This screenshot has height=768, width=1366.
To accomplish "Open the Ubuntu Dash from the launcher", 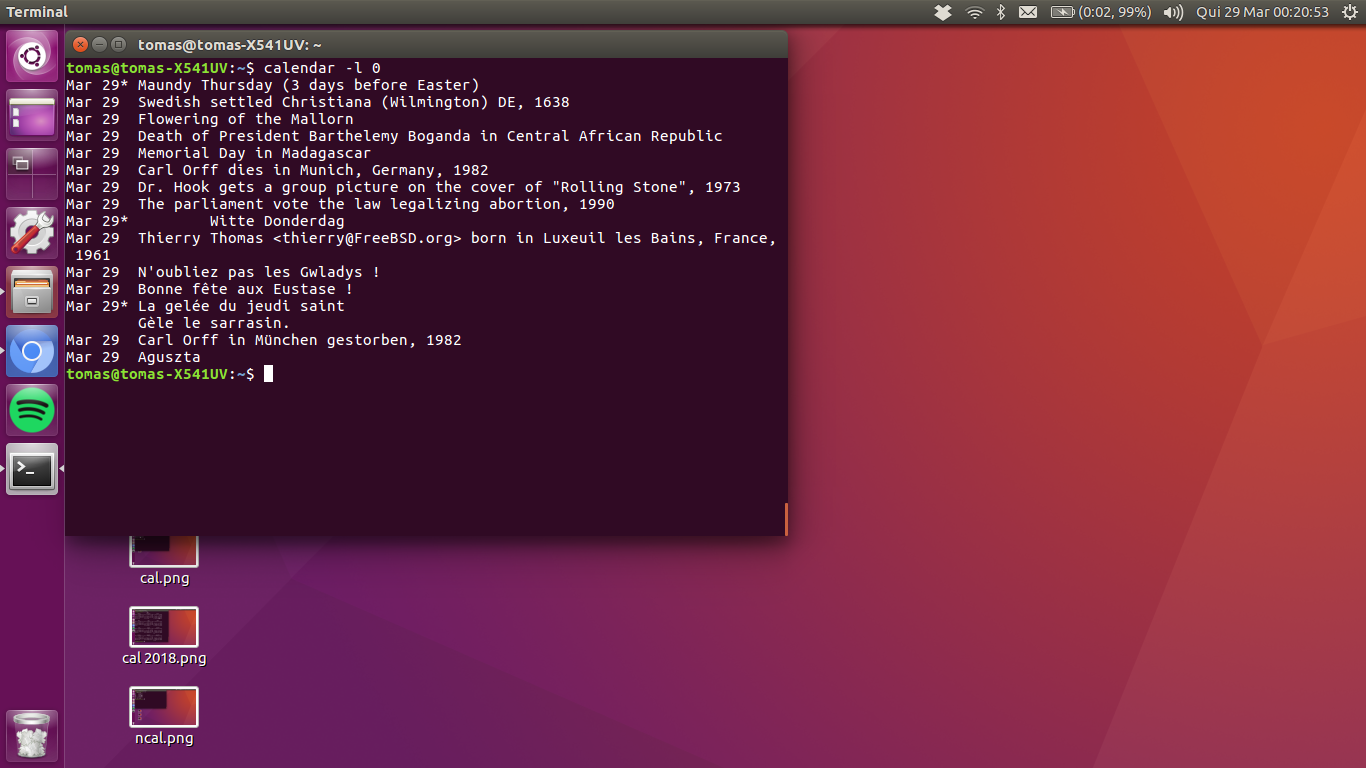I will (x=32, y=55).
